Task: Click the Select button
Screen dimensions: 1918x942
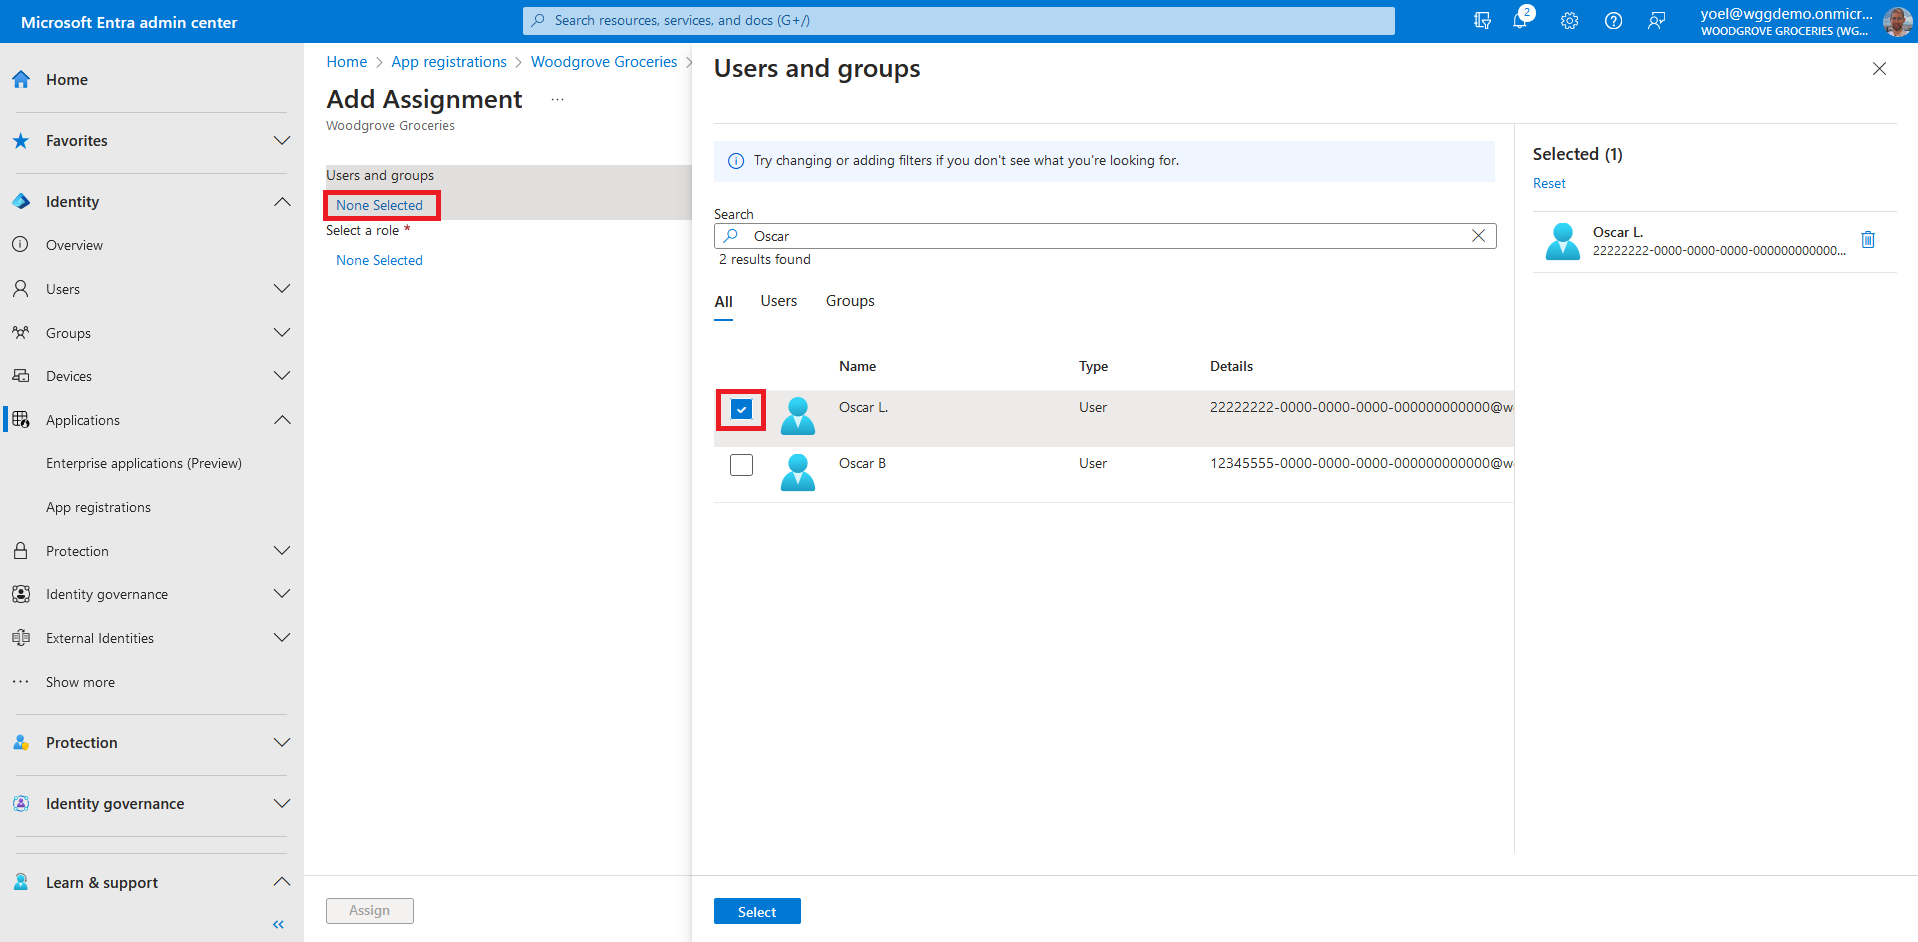Action: pyautogui.click(x=756, y=912)
